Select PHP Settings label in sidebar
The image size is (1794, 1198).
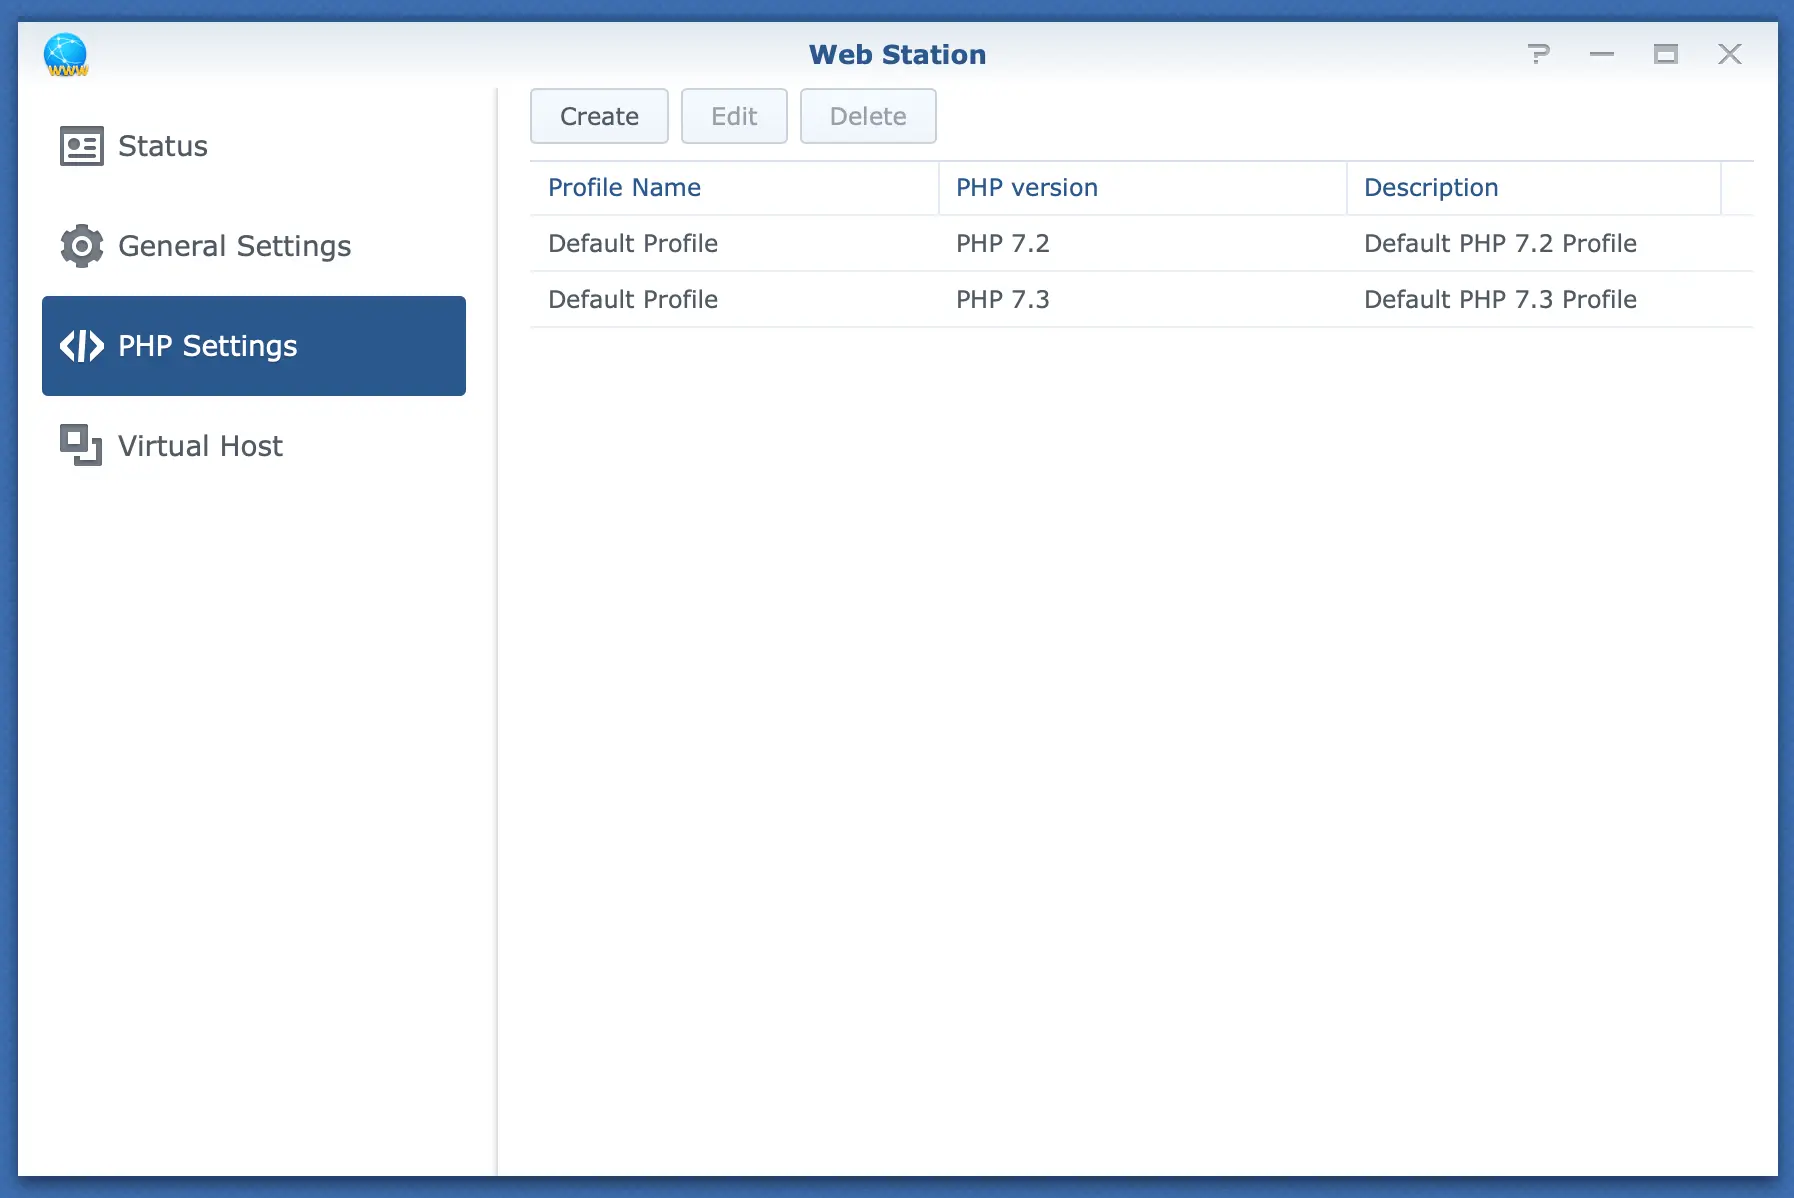(208, 346)
